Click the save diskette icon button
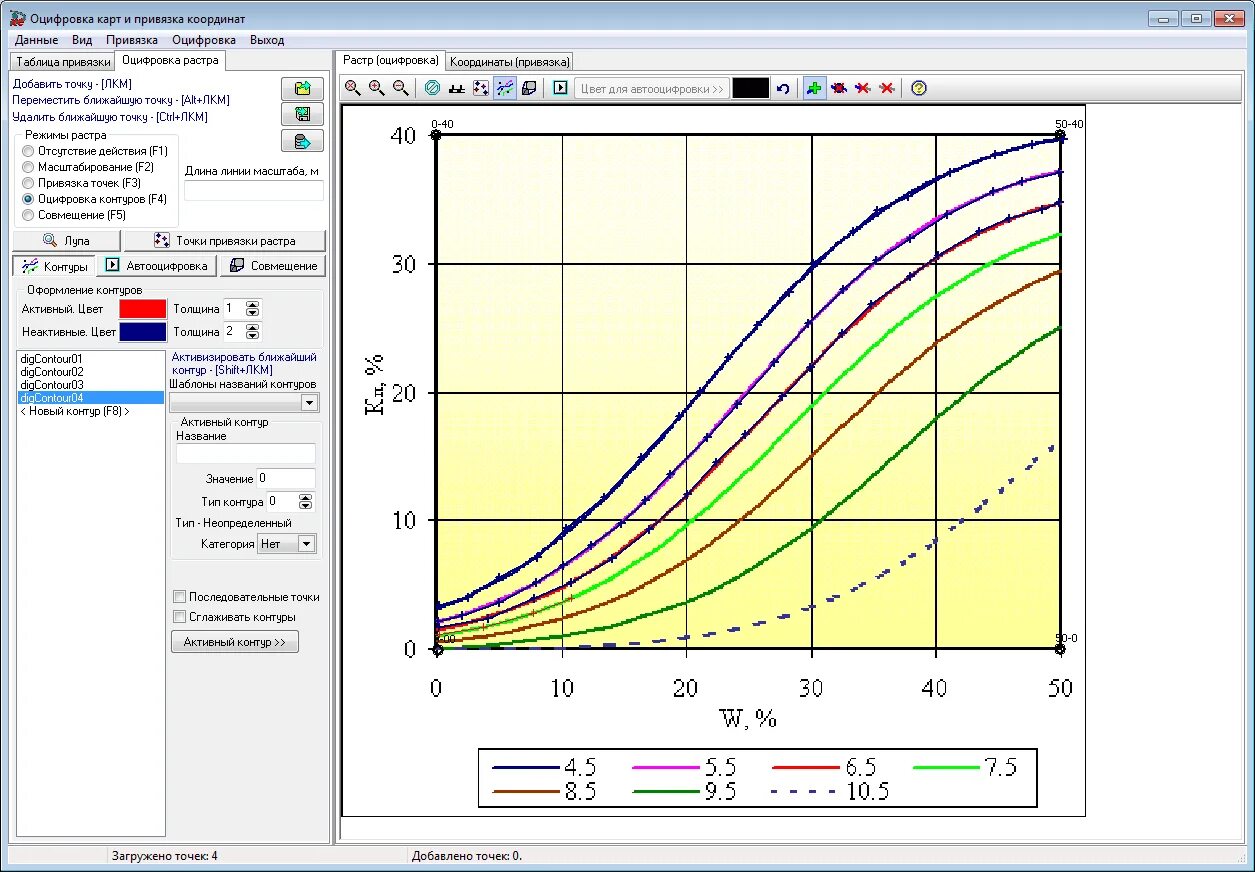The width and height of the screenshot is (1255, 872). (x=303, y=114)
